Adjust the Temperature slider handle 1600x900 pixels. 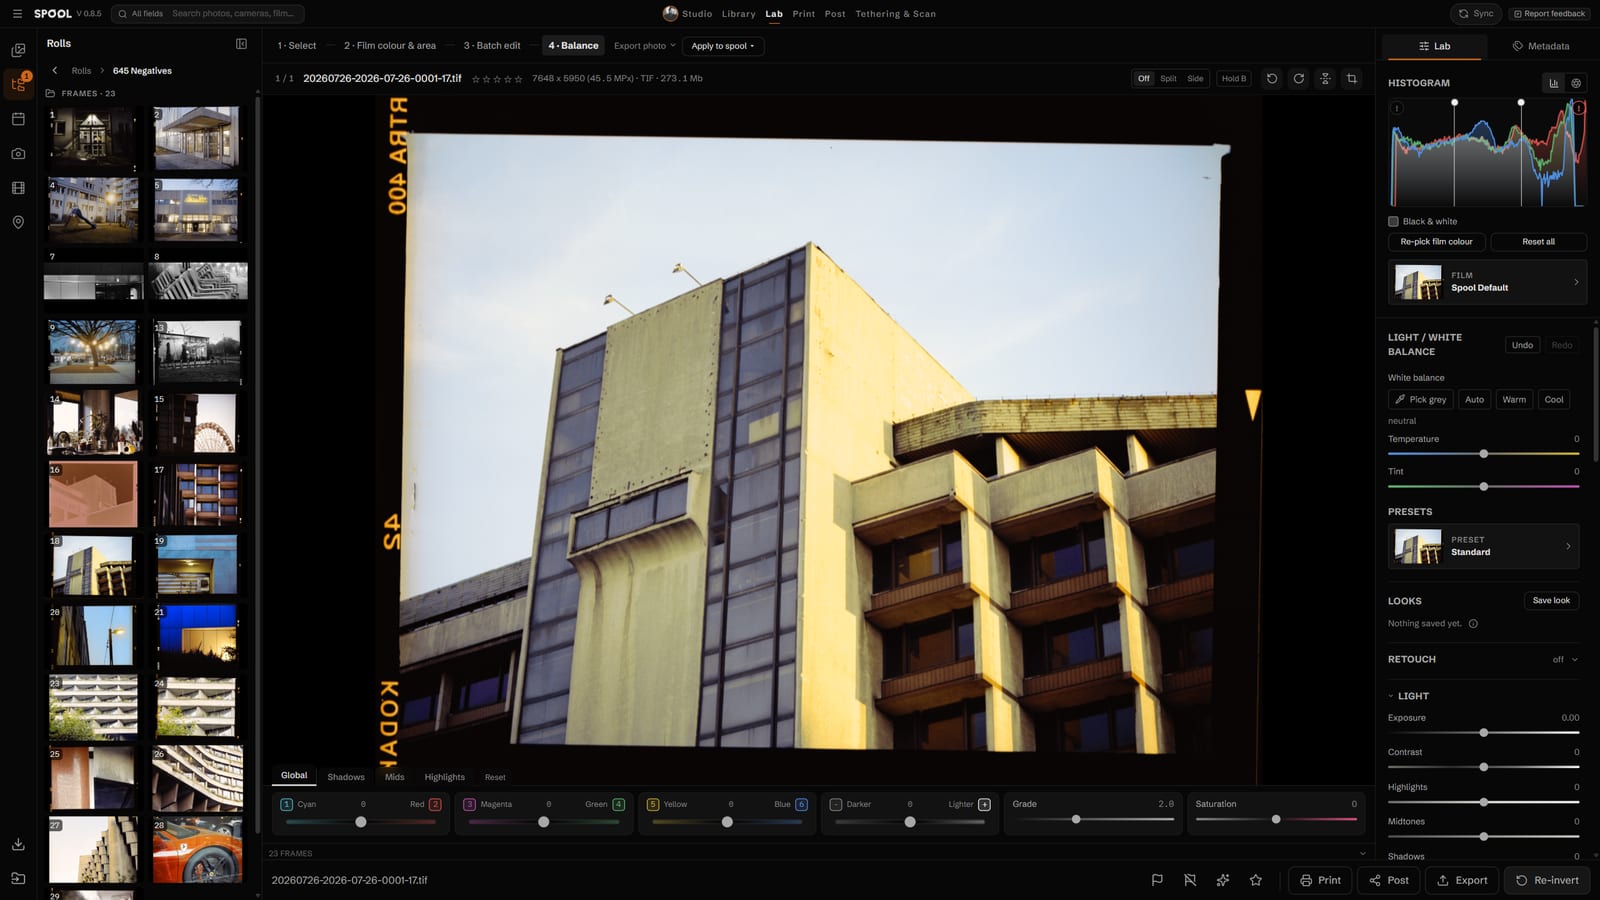(x=1484, y=454)
